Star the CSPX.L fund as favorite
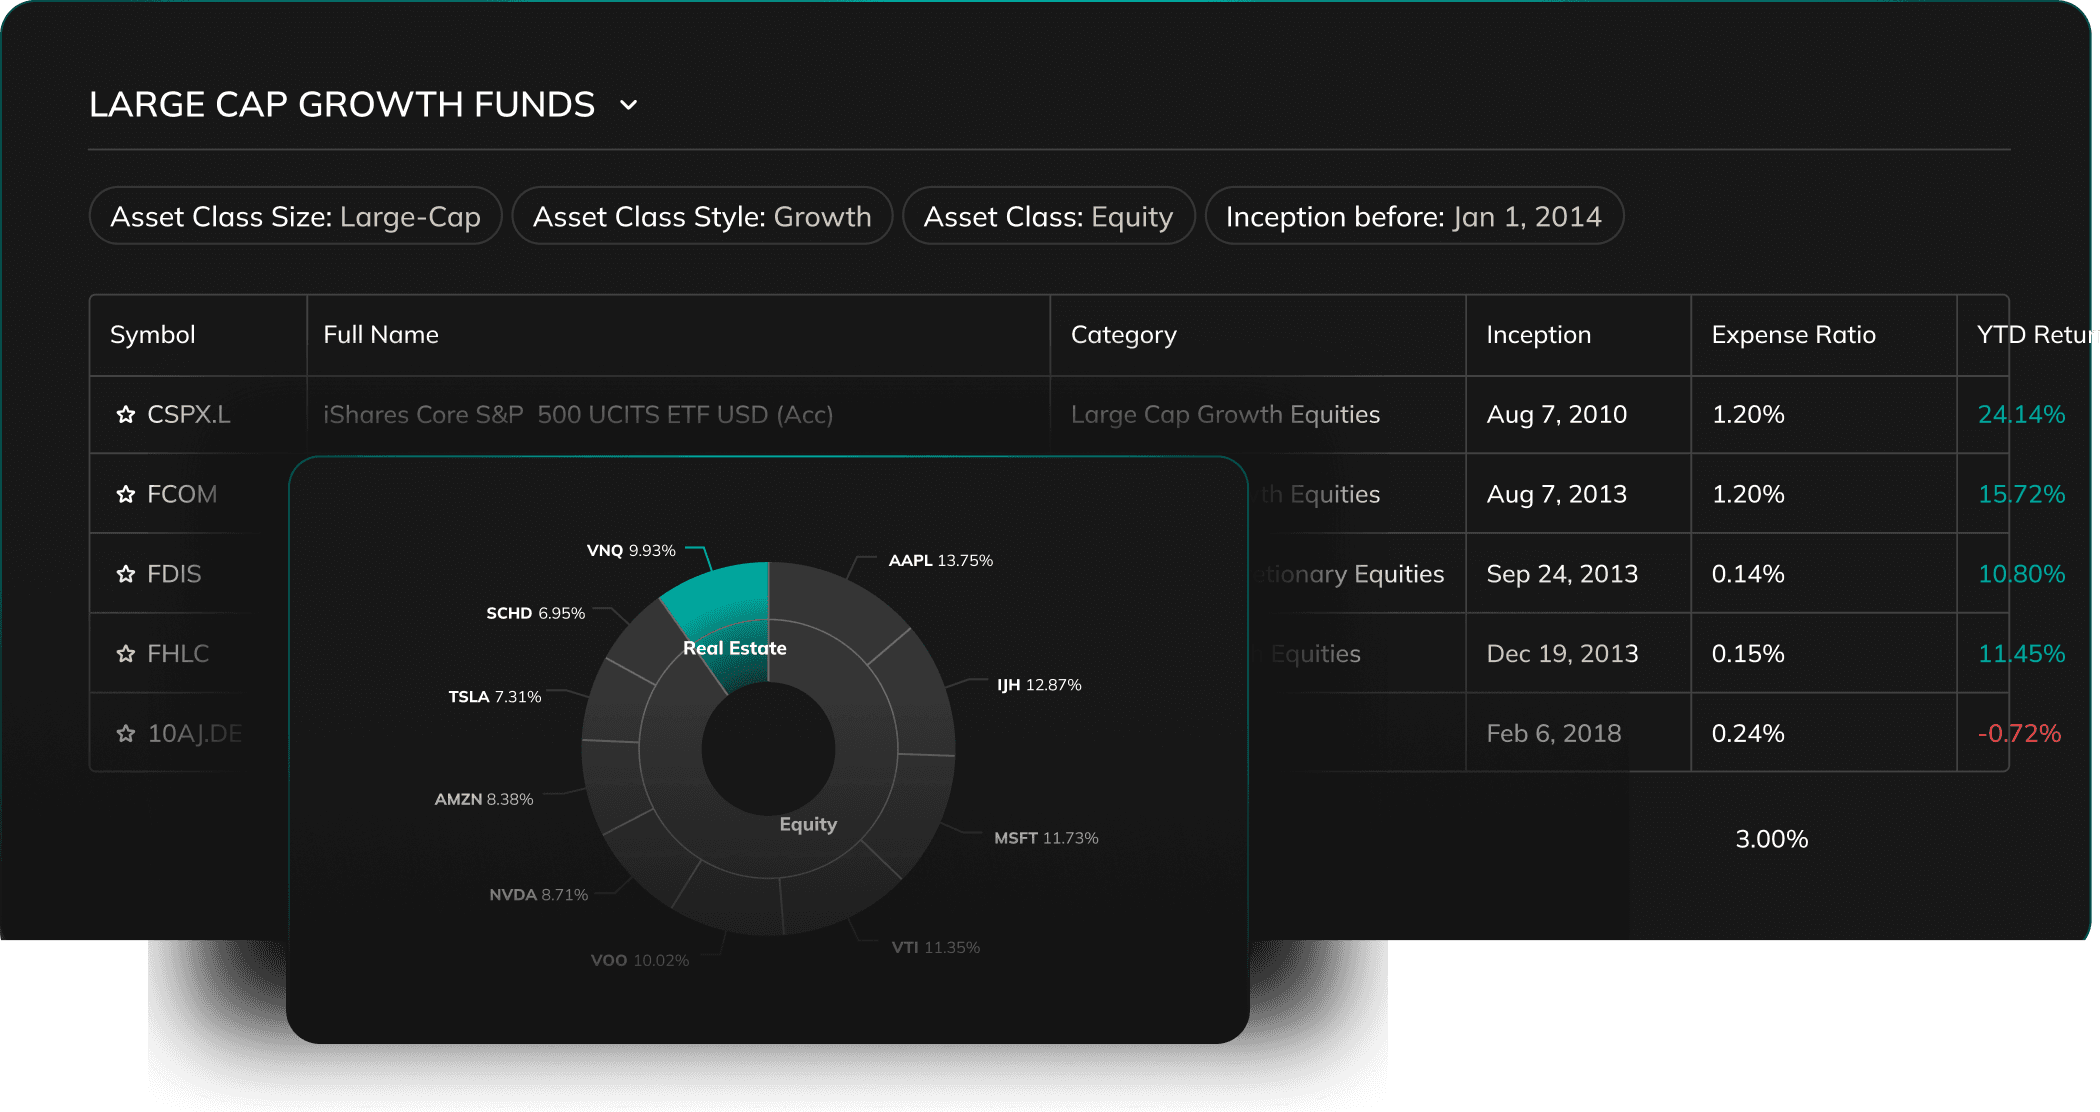Screen dimensions: 2100x1112 coord(125,414)
